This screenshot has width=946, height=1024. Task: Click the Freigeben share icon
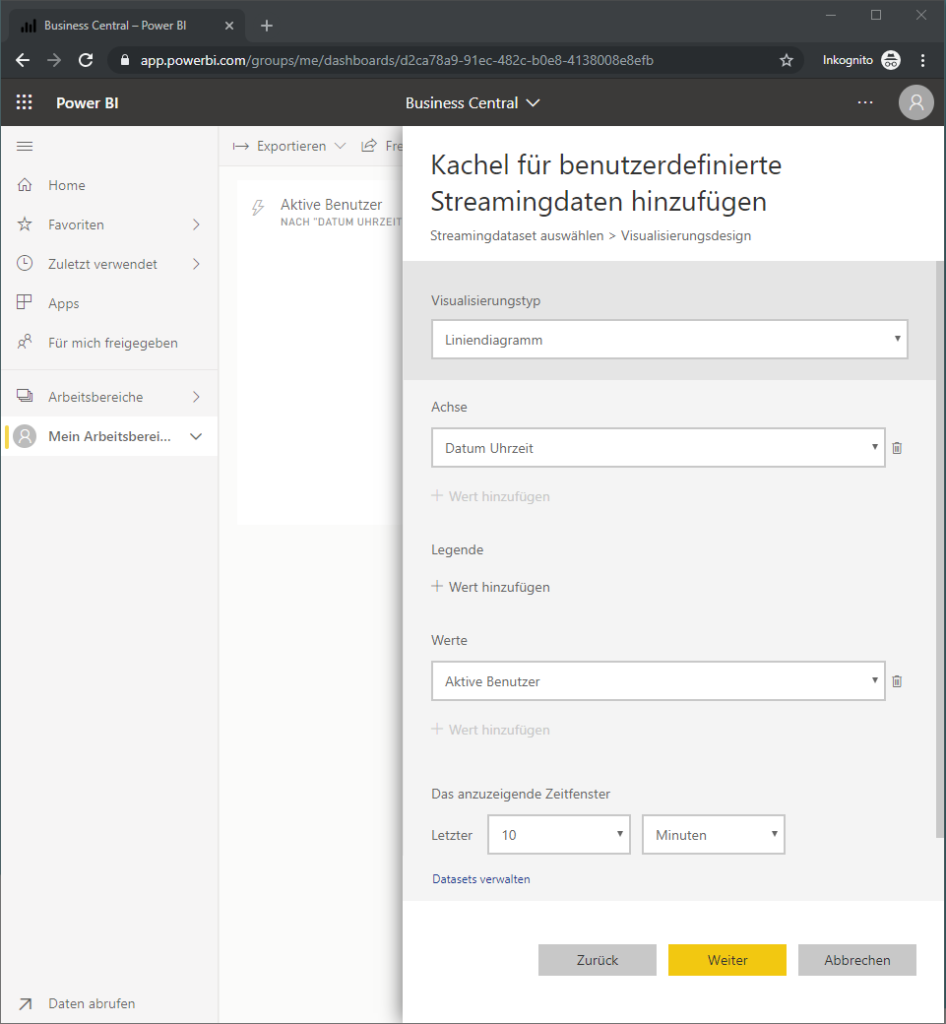pyautogui.click(x=369, y=146)
